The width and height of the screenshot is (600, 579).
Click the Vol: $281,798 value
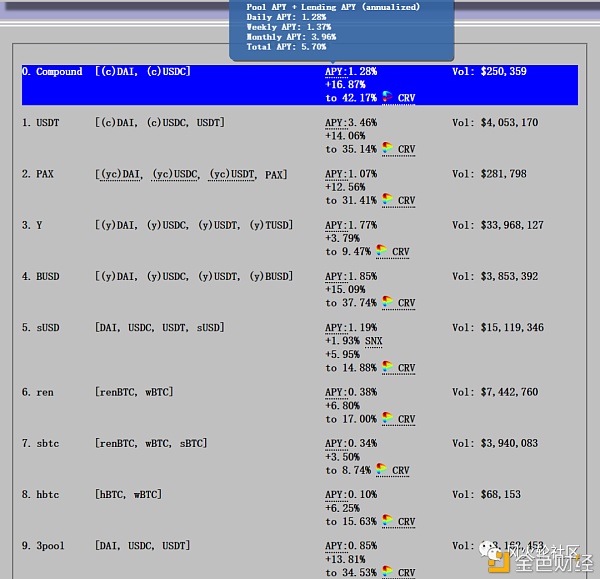[489, 174]
